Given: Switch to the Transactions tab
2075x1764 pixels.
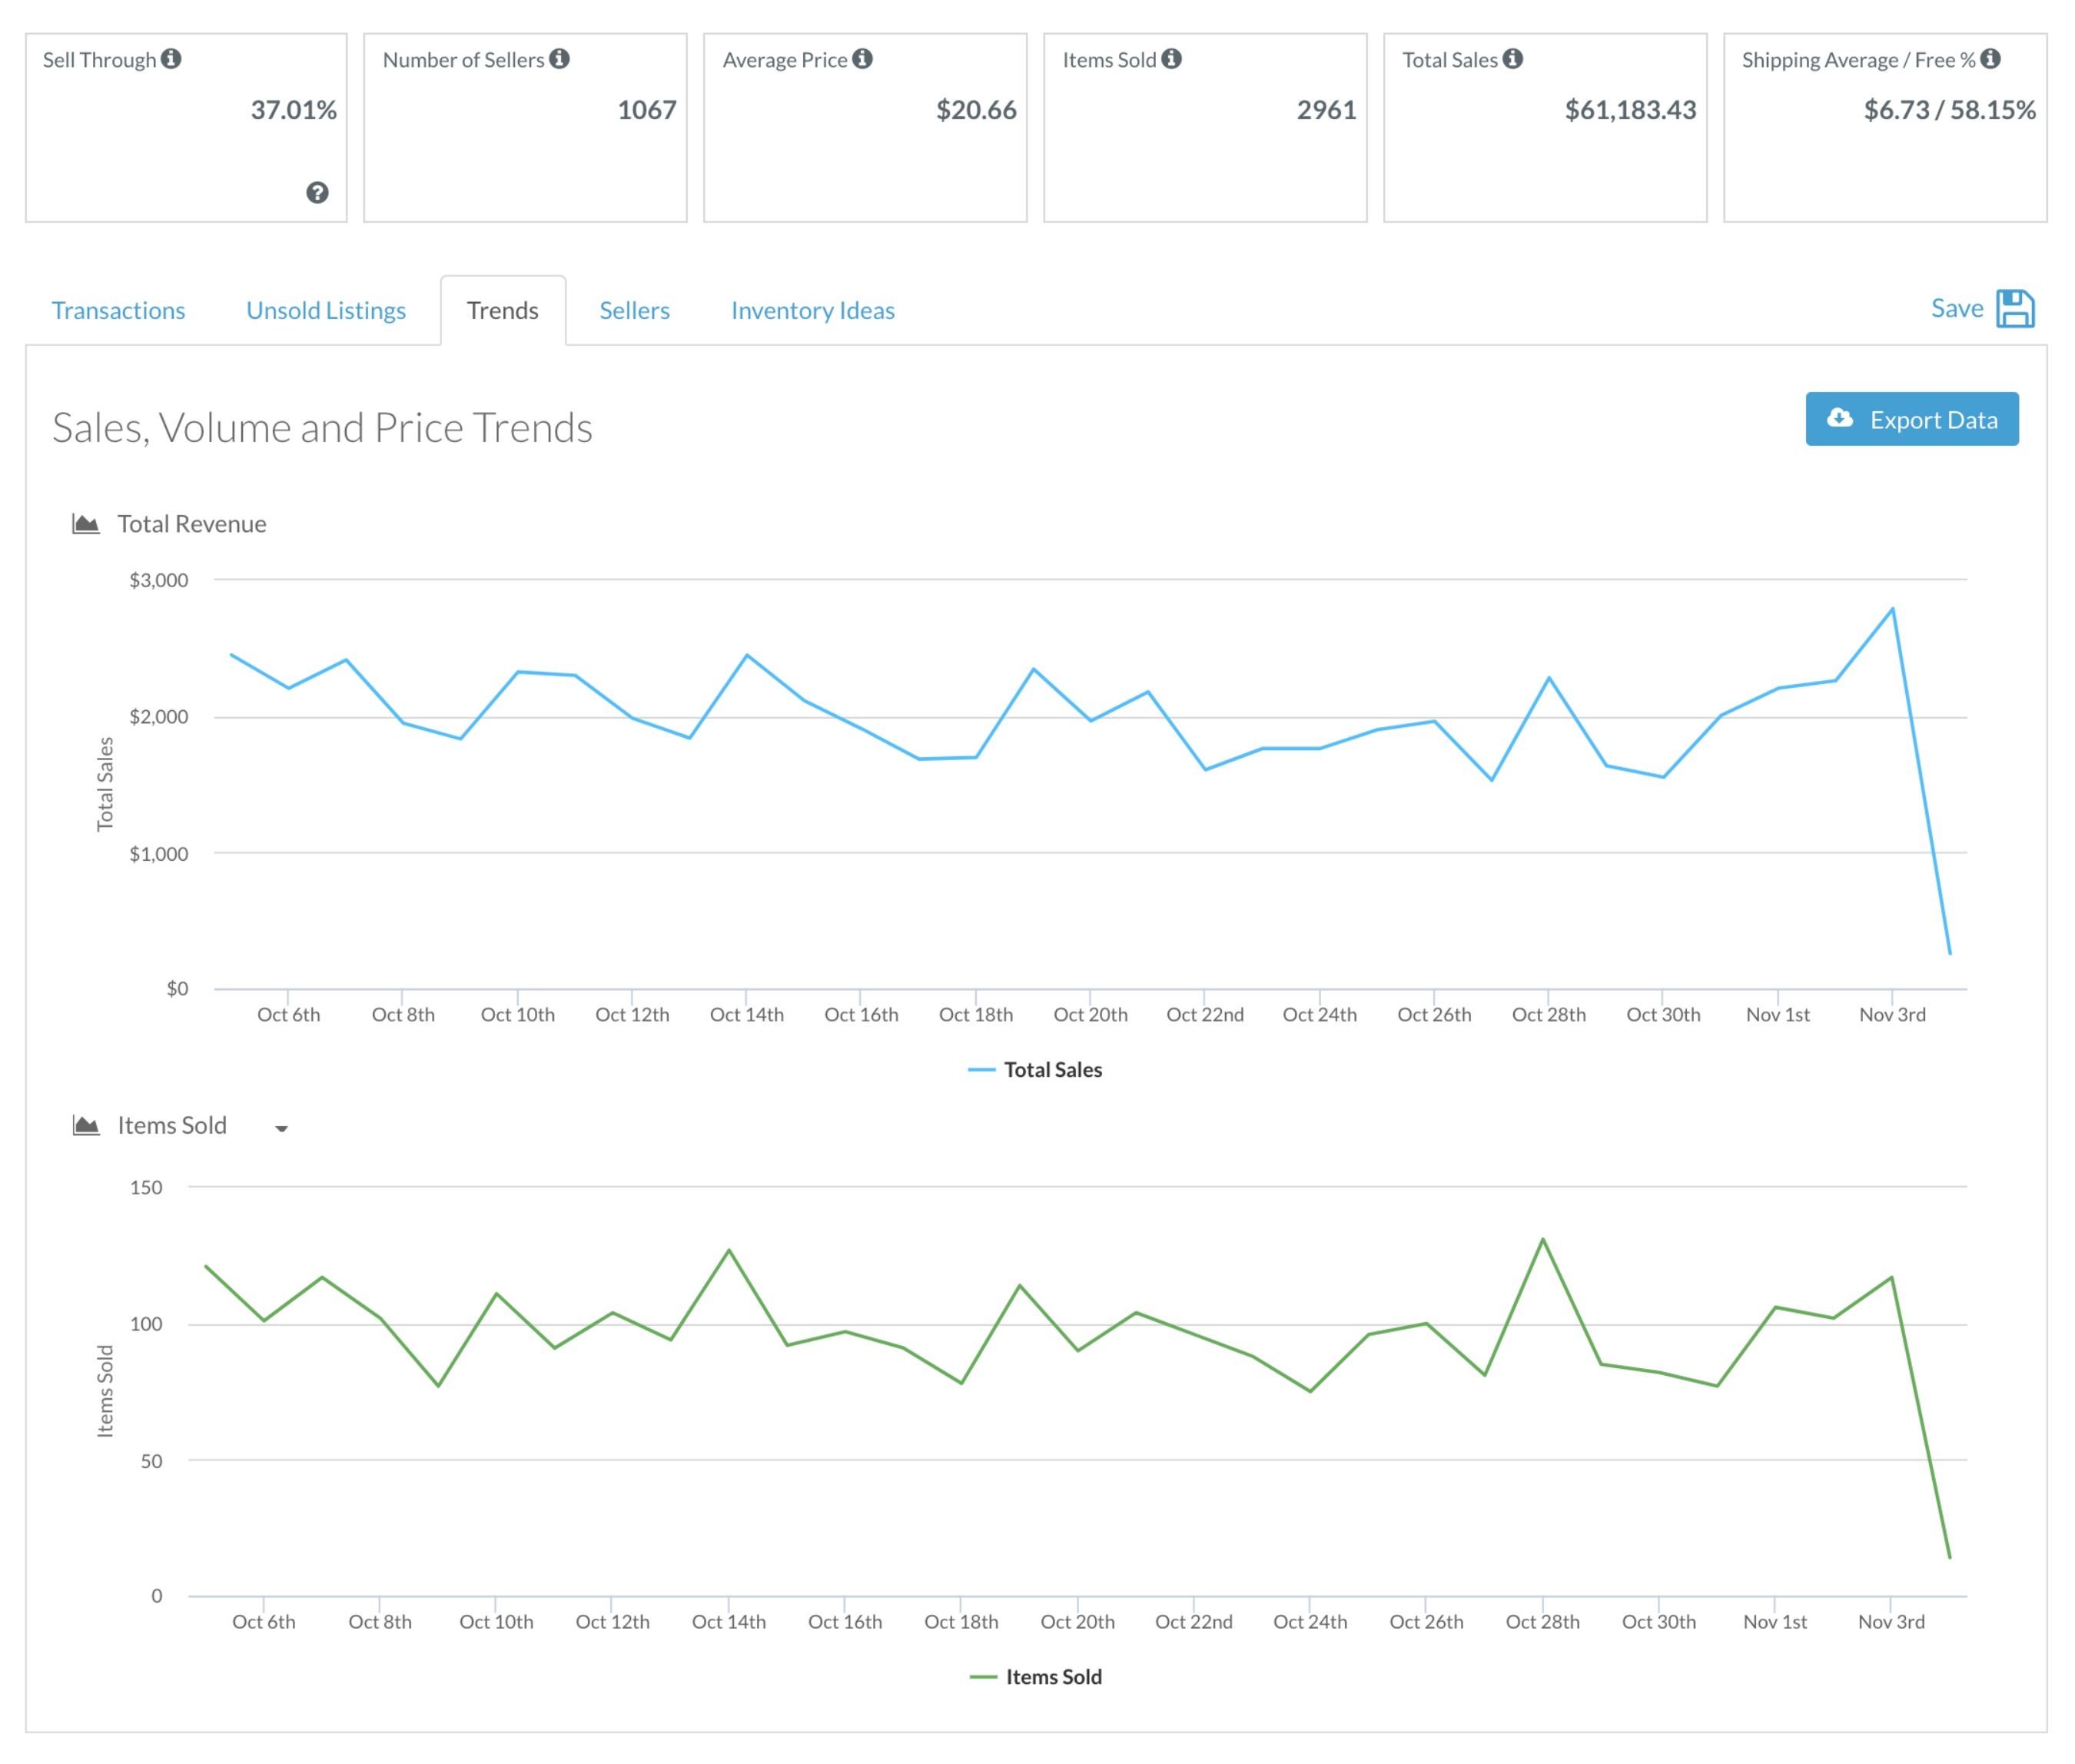Looking at the screenshot, I should (x=118, y=311).
